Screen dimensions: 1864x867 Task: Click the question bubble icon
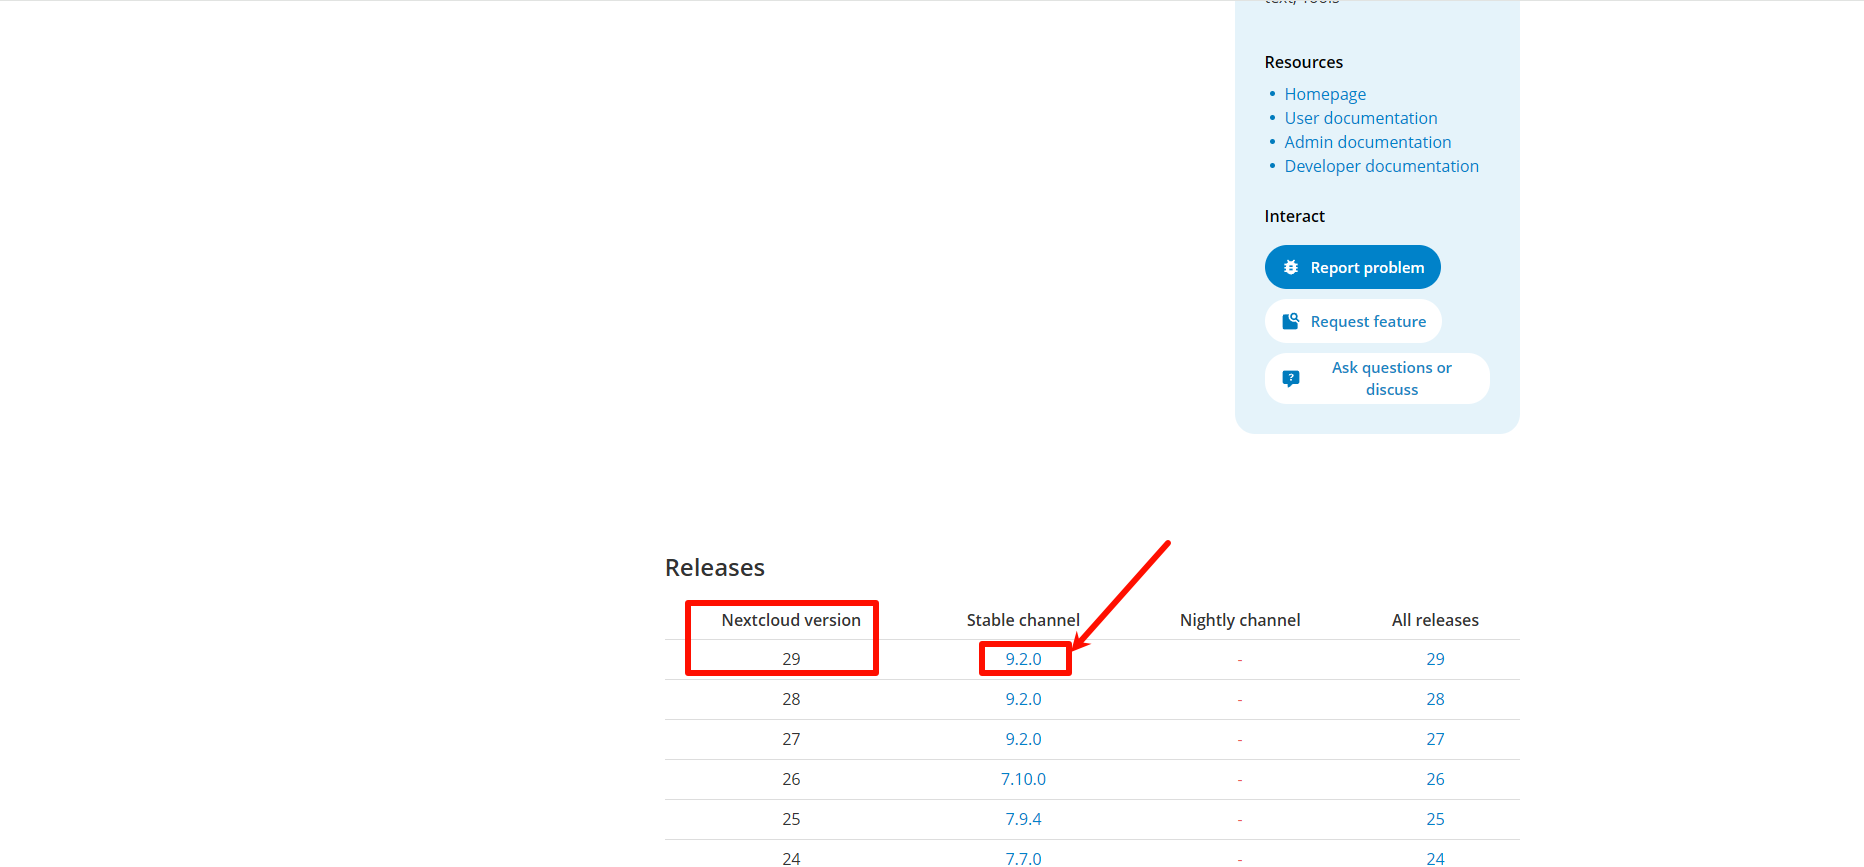1291,379
